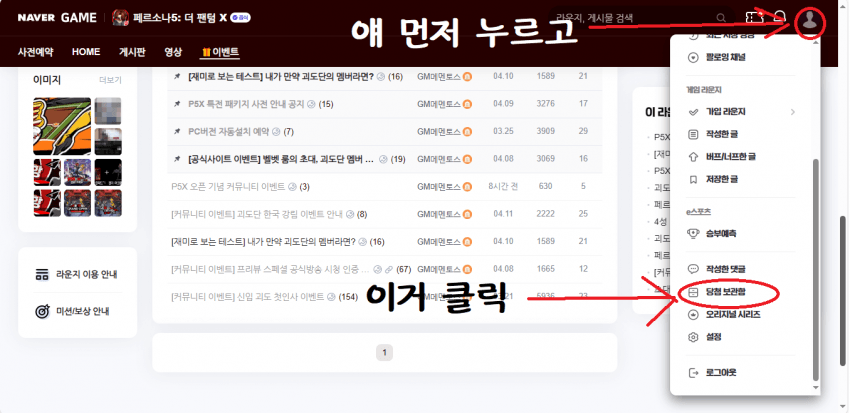The width and height of the screenshot is (850, 413).
Task: Click the 로그아웃 exit icon
Action: (x=693, y=373)
